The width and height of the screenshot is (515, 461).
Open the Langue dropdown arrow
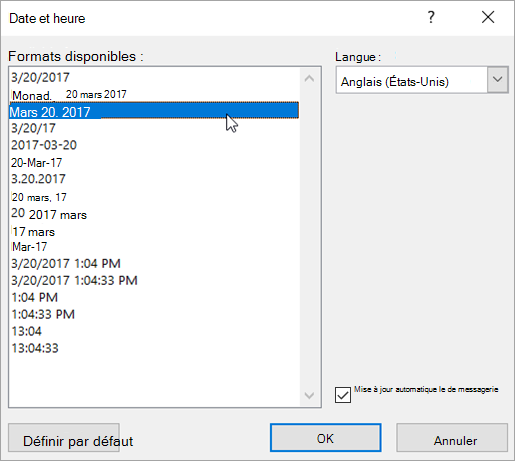point(498,80)
